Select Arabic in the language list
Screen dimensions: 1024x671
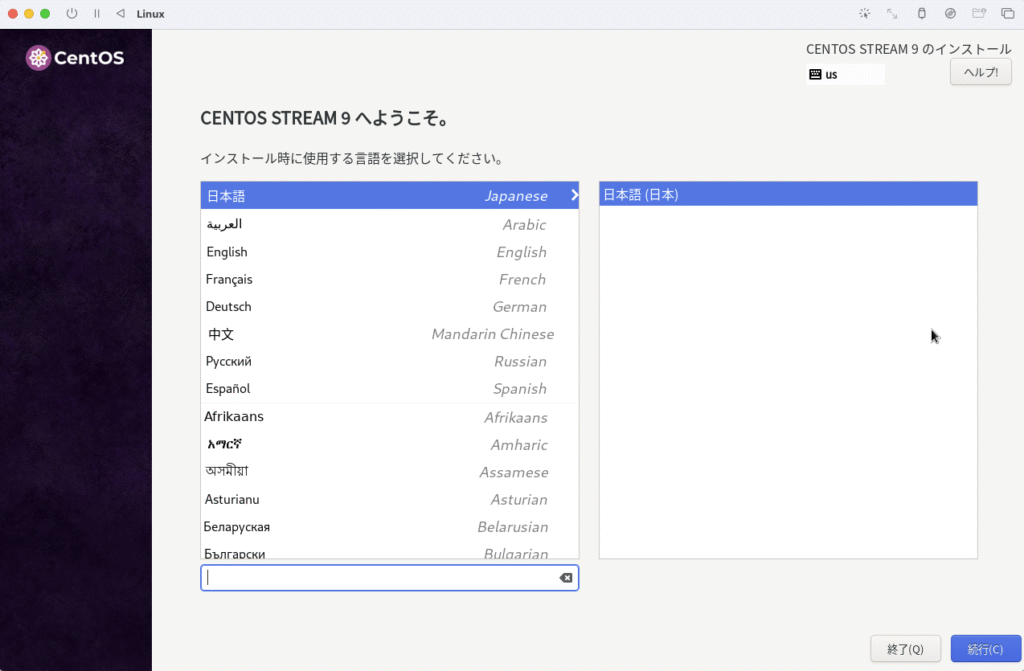pyautogui.click(x=389, y=224)
